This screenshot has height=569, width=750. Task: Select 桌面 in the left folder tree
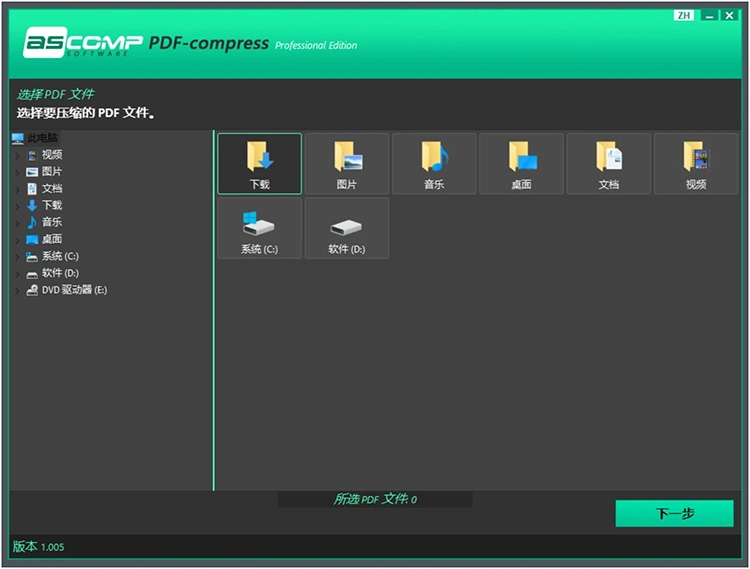point(51,239)
